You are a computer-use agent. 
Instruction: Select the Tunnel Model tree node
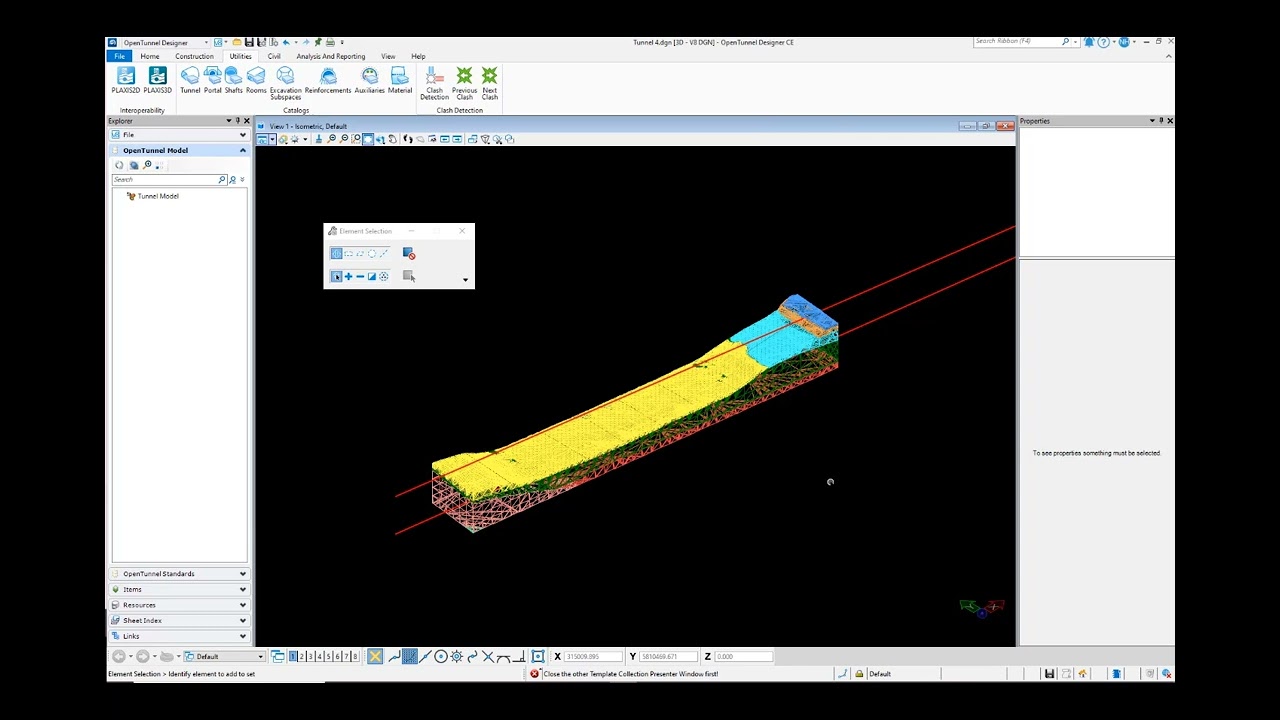click(x=158, y=196)
